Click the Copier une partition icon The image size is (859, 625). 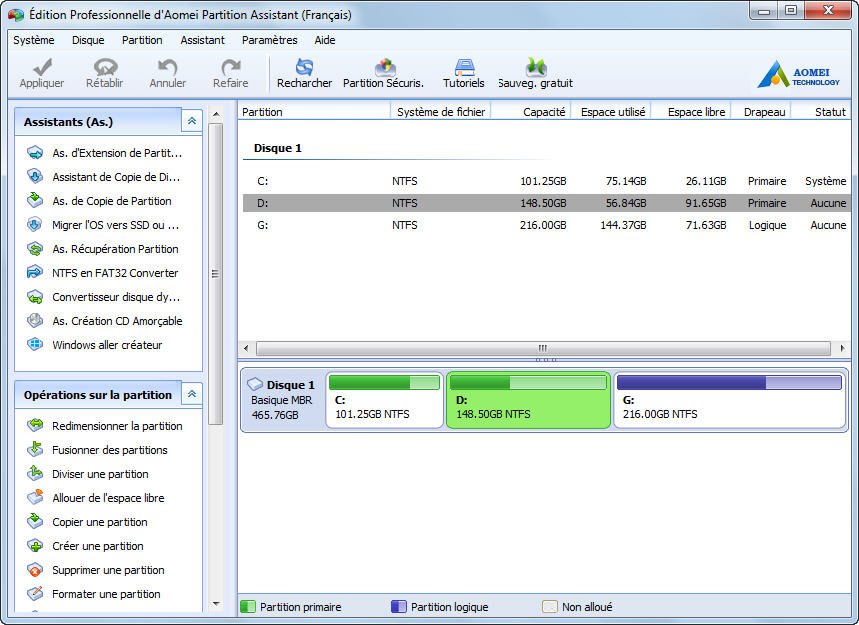[x=35, y=521]
